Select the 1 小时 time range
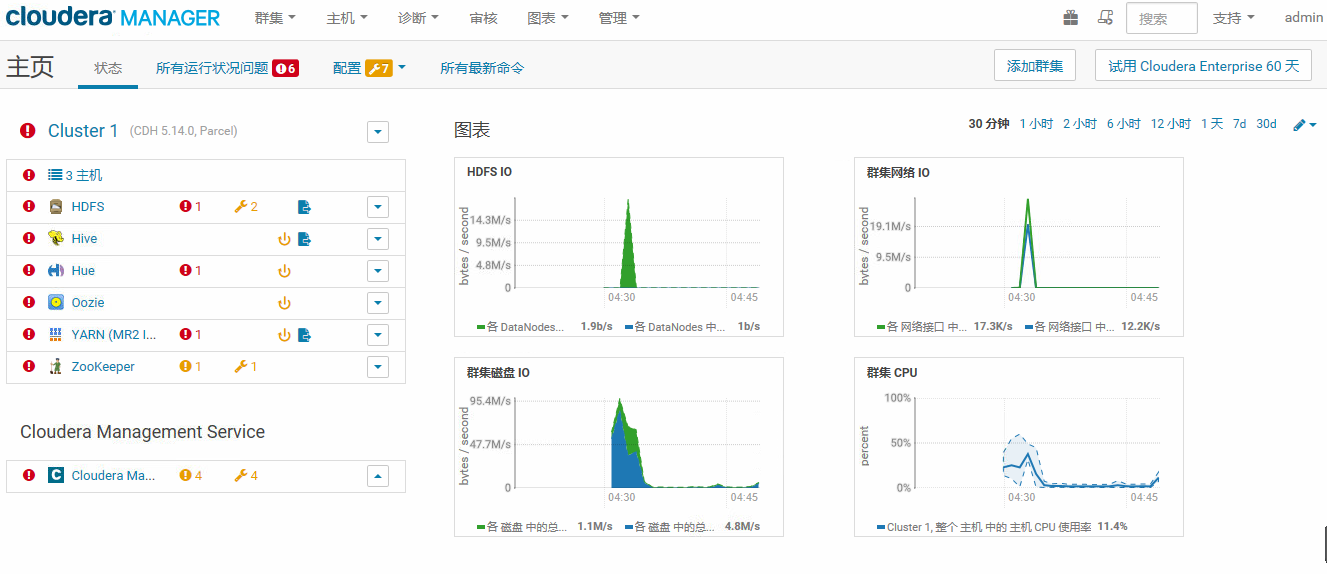Viewport: 1327px width, 574px height. [1036, 124]
